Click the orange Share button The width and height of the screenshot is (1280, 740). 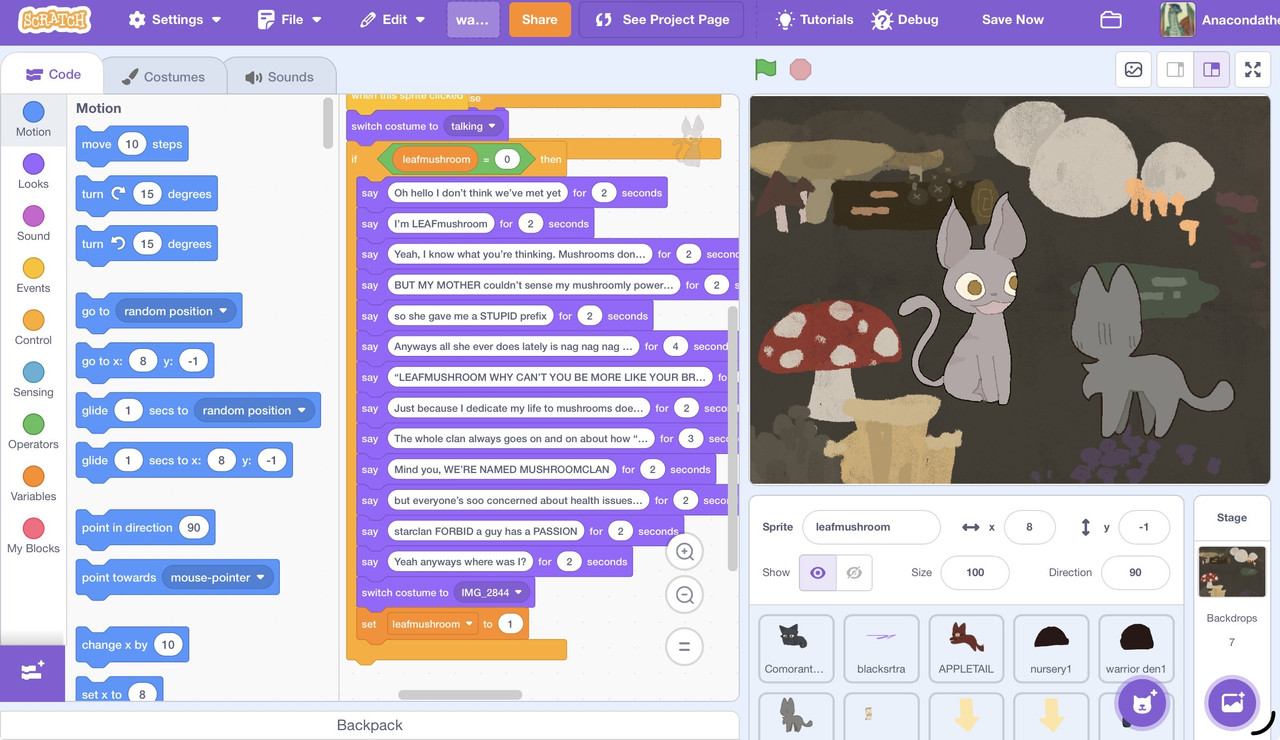[x=540, y=19]
